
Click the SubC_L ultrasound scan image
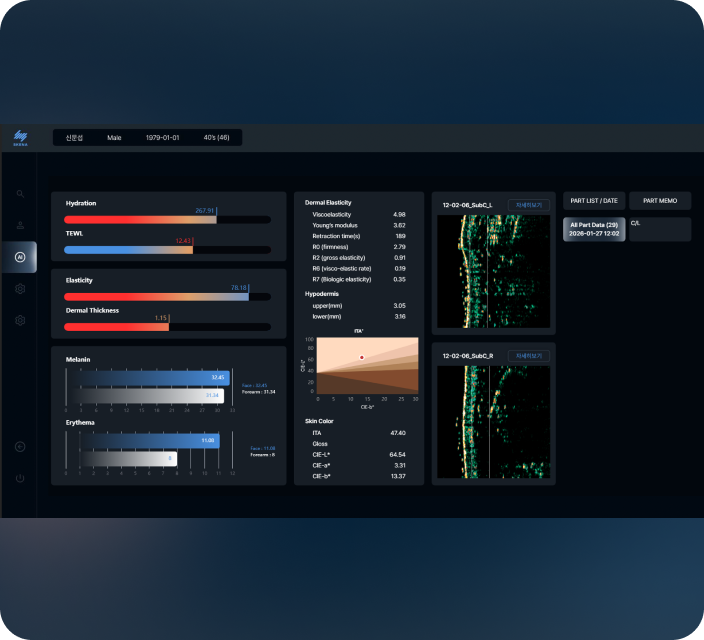(493, 270)
